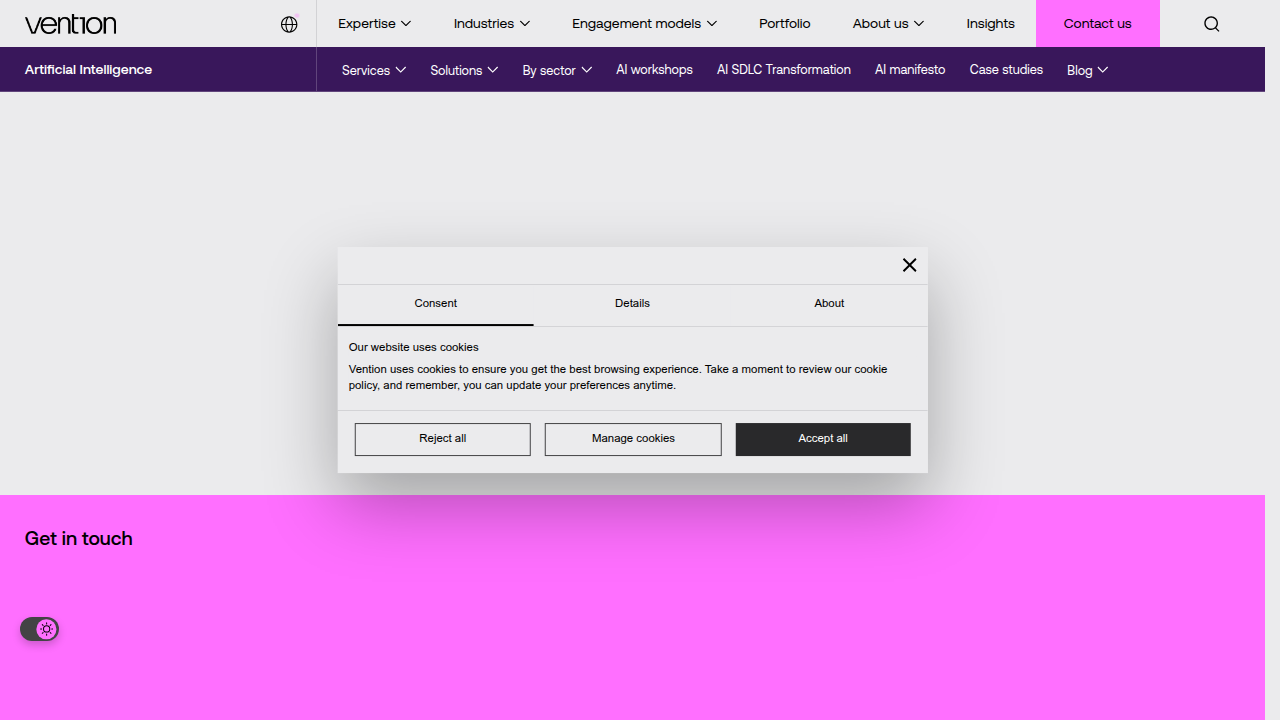Click the Vention logo

(x=70, y=24)
